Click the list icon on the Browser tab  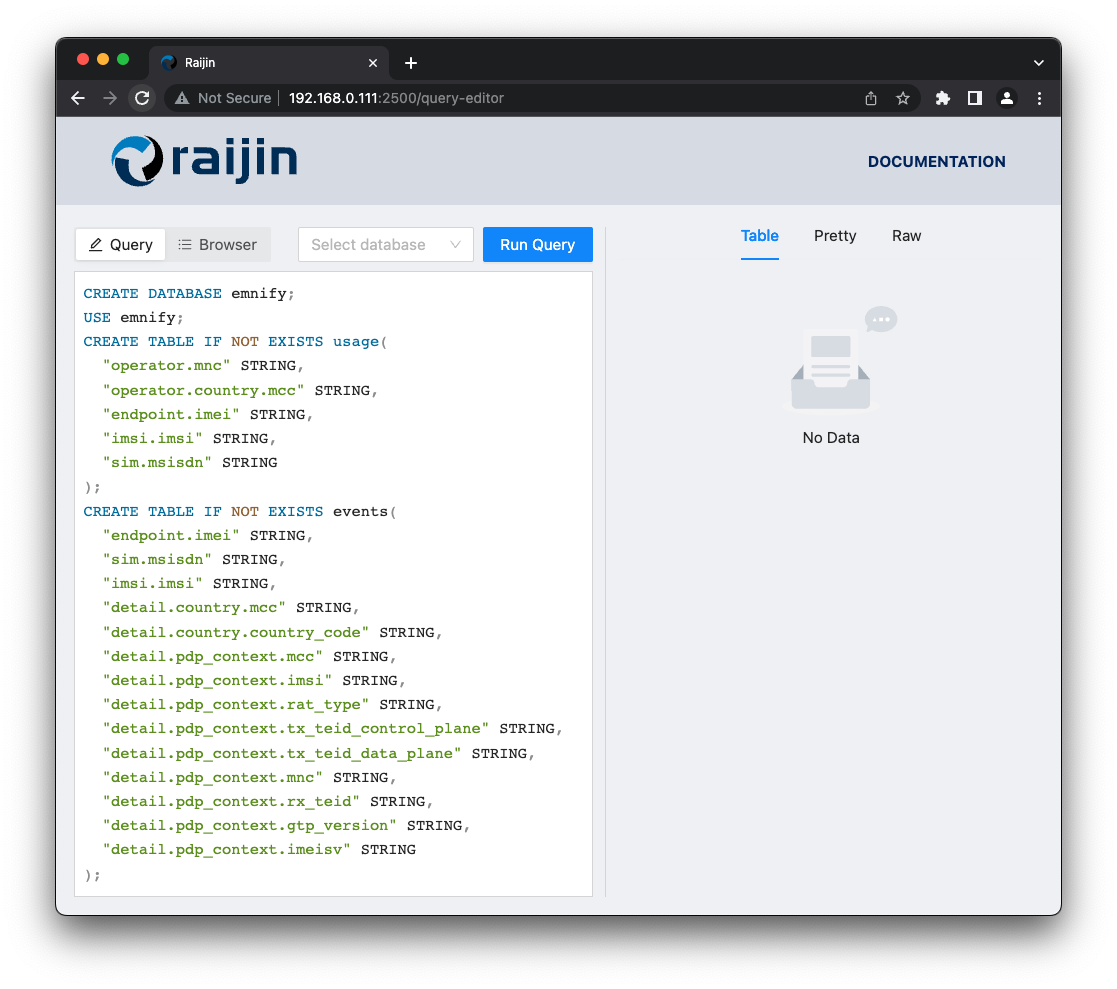tap(186, 244)
